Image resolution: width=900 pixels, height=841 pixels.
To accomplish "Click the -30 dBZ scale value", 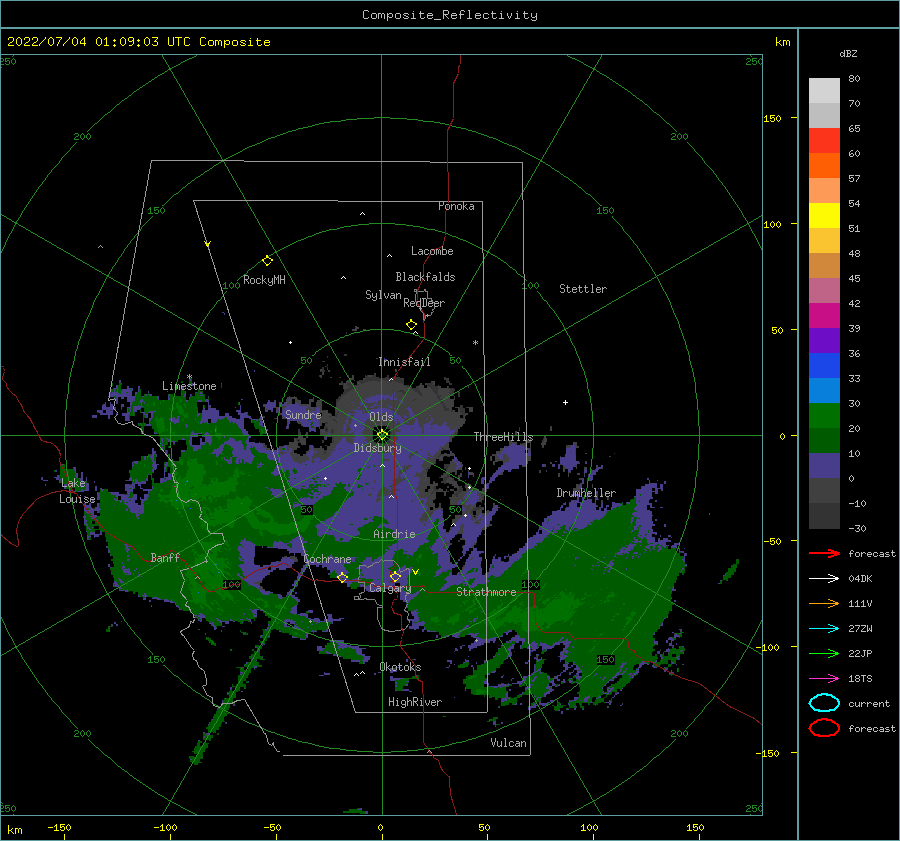I will click(858, 529).
